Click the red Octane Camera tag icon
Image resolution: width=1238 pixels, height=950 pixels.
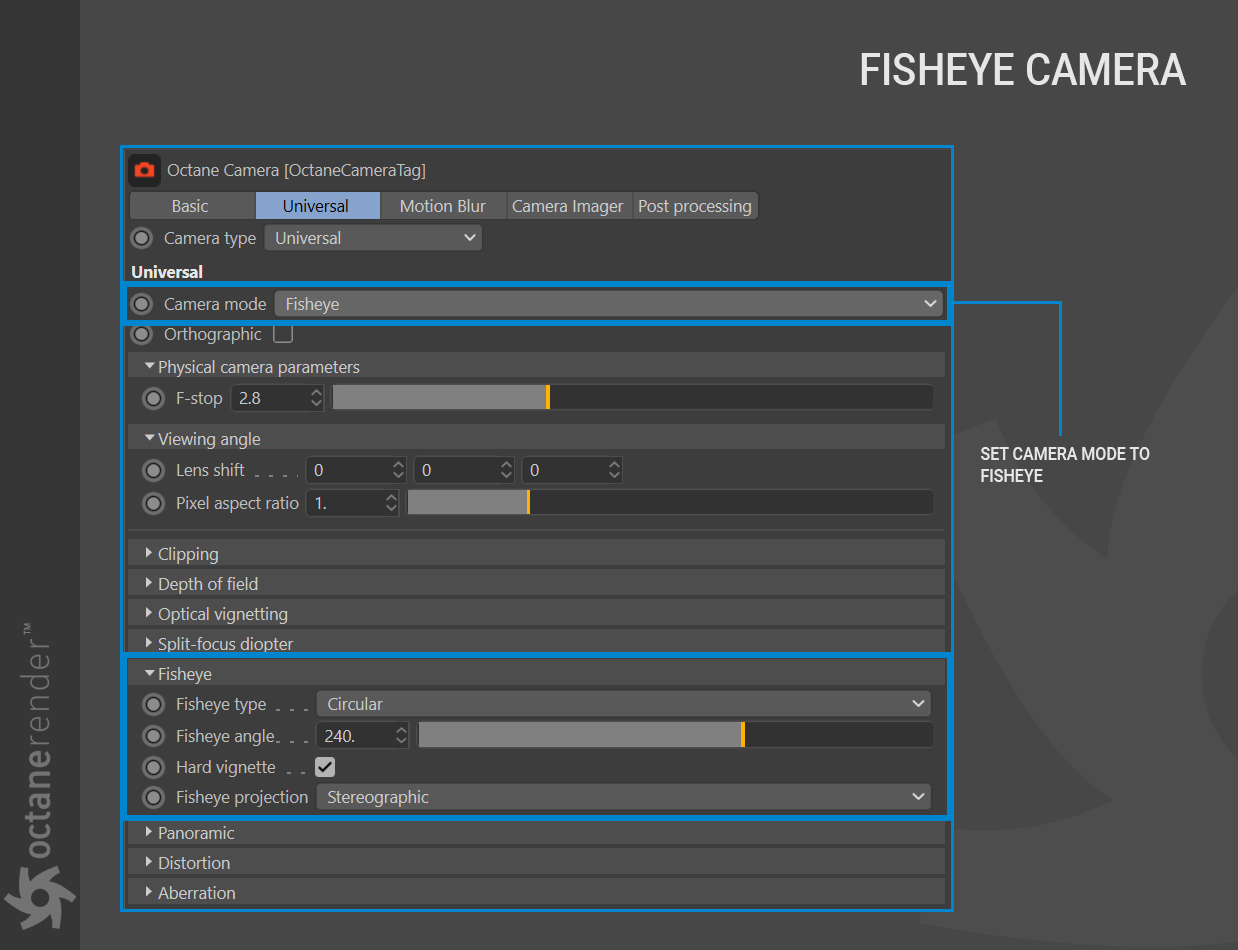pyautogui.click(x=144, y=170)
